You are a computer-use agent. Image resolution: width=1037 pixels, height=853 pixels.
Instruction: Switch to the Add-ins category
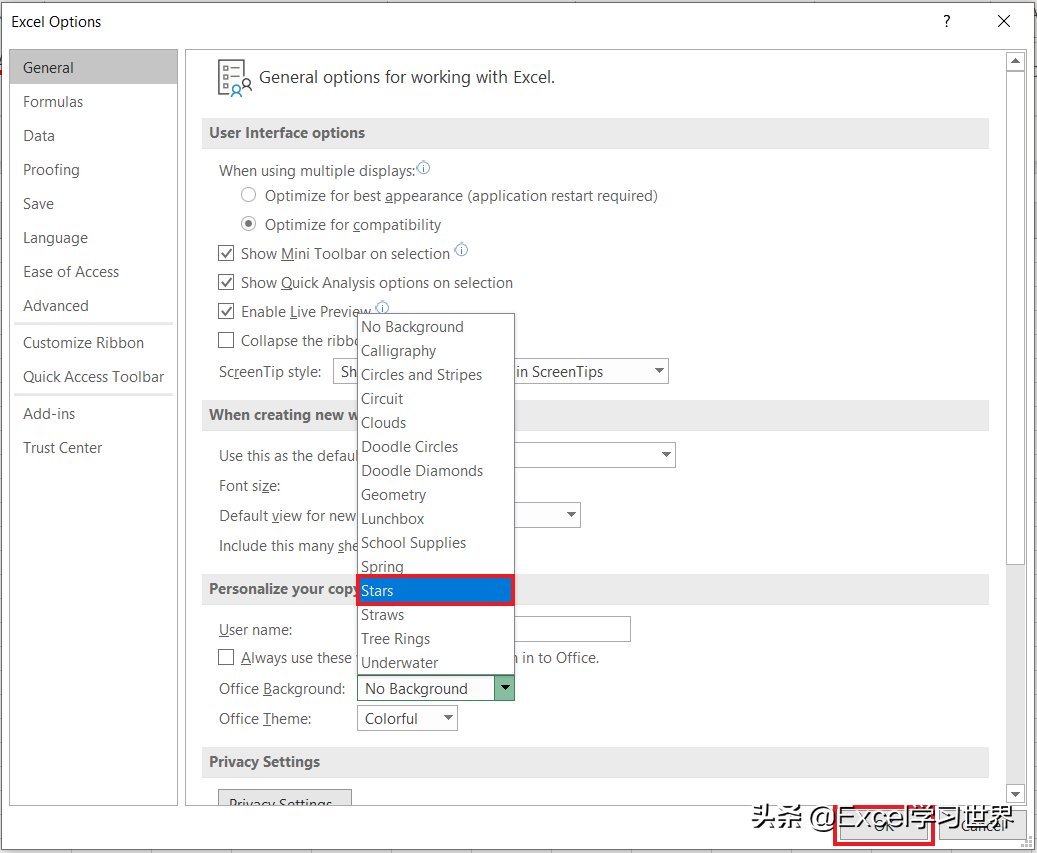tap(94, 414)
